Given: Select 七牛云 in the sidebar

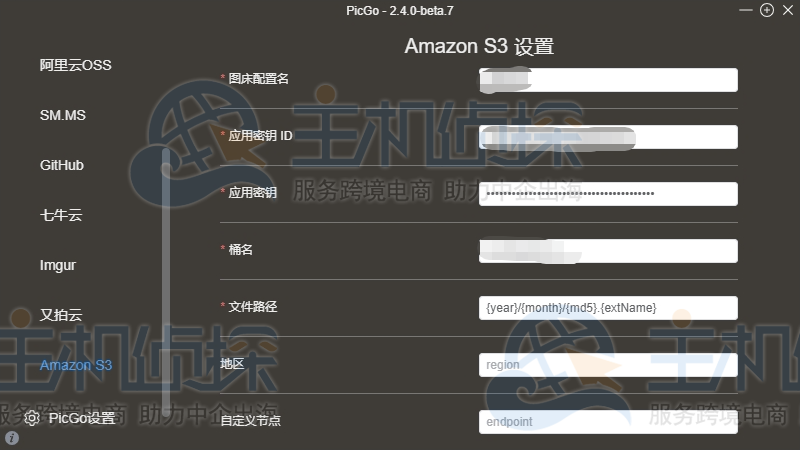Looking at the screenshot, I should click(x=61, y=215).
